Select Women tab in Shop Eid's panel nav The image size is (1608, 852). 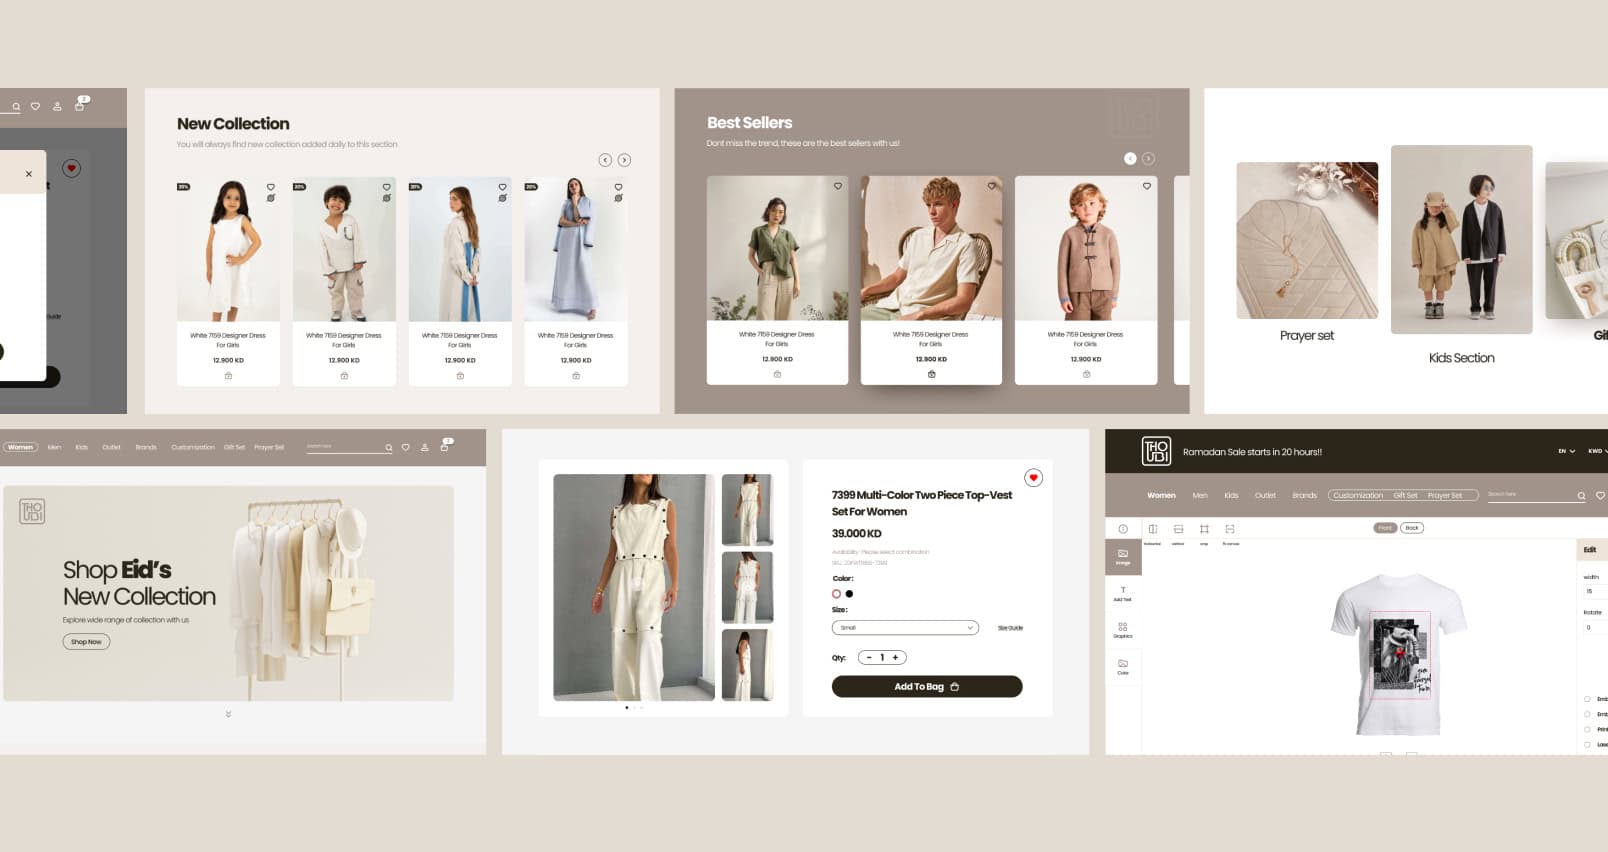click(x=21, y=447)
